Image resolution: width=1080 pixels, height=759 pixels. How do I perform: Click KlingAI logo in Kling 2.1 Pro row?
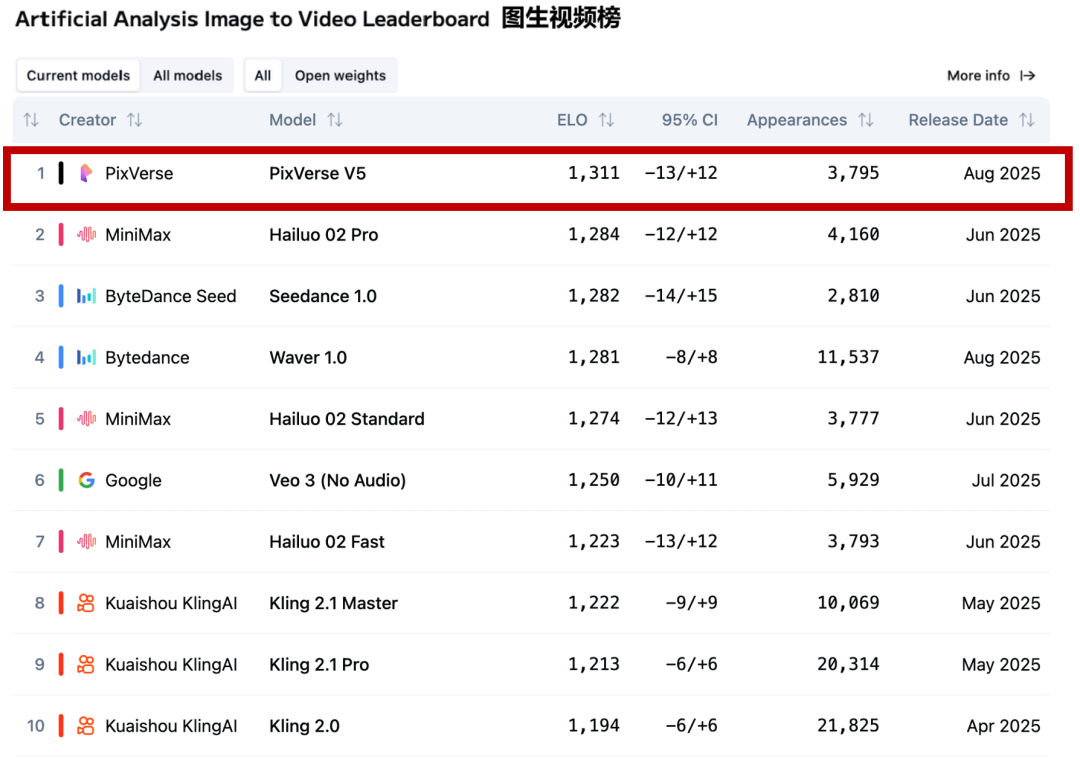point(86,665)
